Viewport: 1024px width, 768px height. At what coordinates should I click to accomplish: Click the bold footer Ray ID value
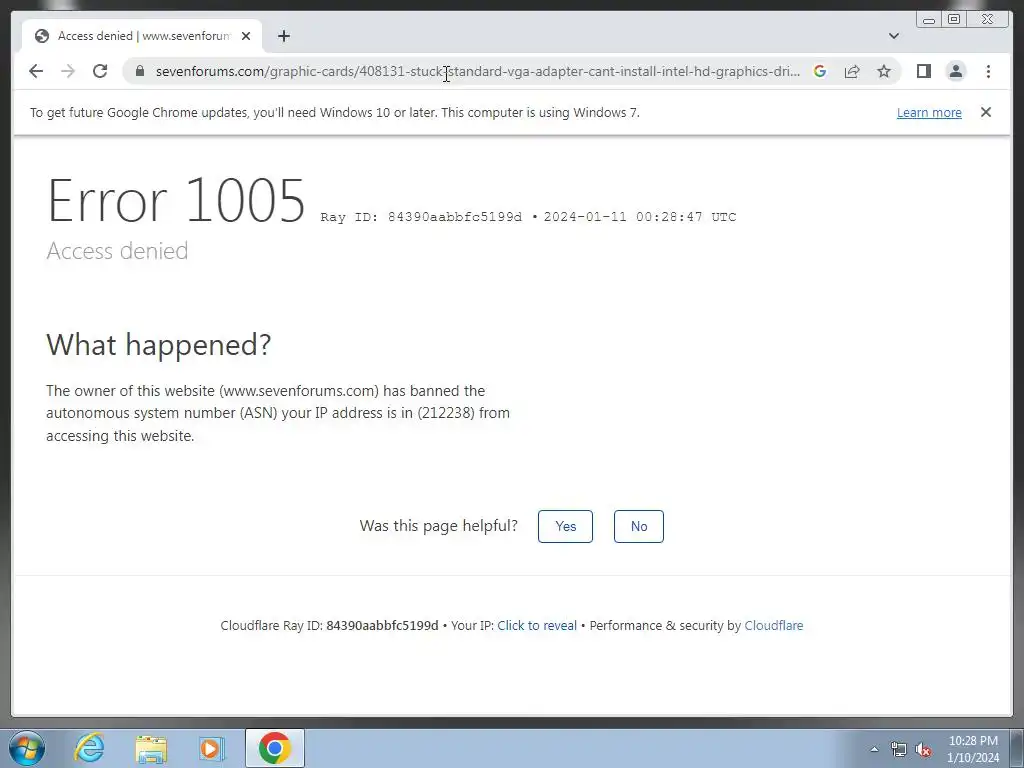pyautogui.click(x=382, y=626)
